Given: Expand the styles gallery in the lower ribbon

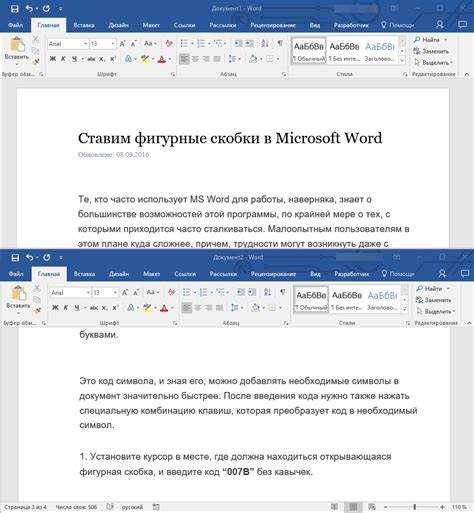Looking at the screenshot, I should coord(405,309).
